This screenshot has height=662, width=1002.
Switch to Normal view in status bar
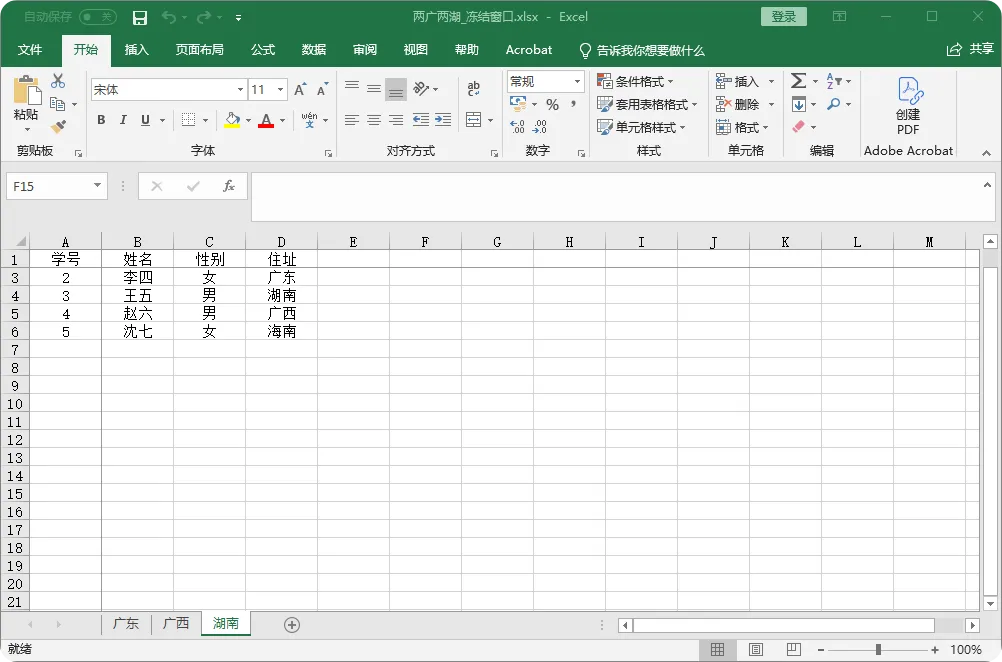coord(718,650)
